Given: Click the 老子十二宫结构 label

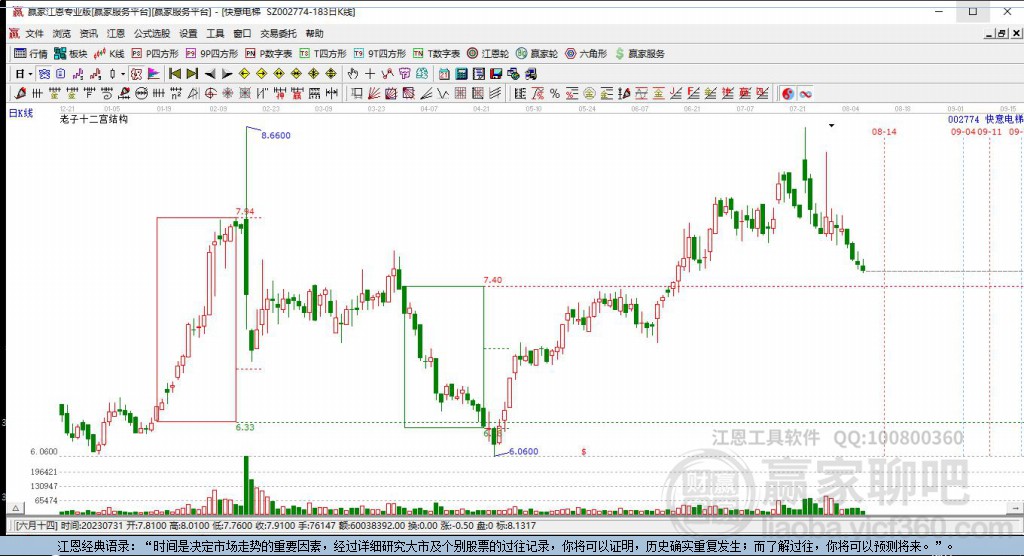Looking at the screenshot, I should [93, 119].
